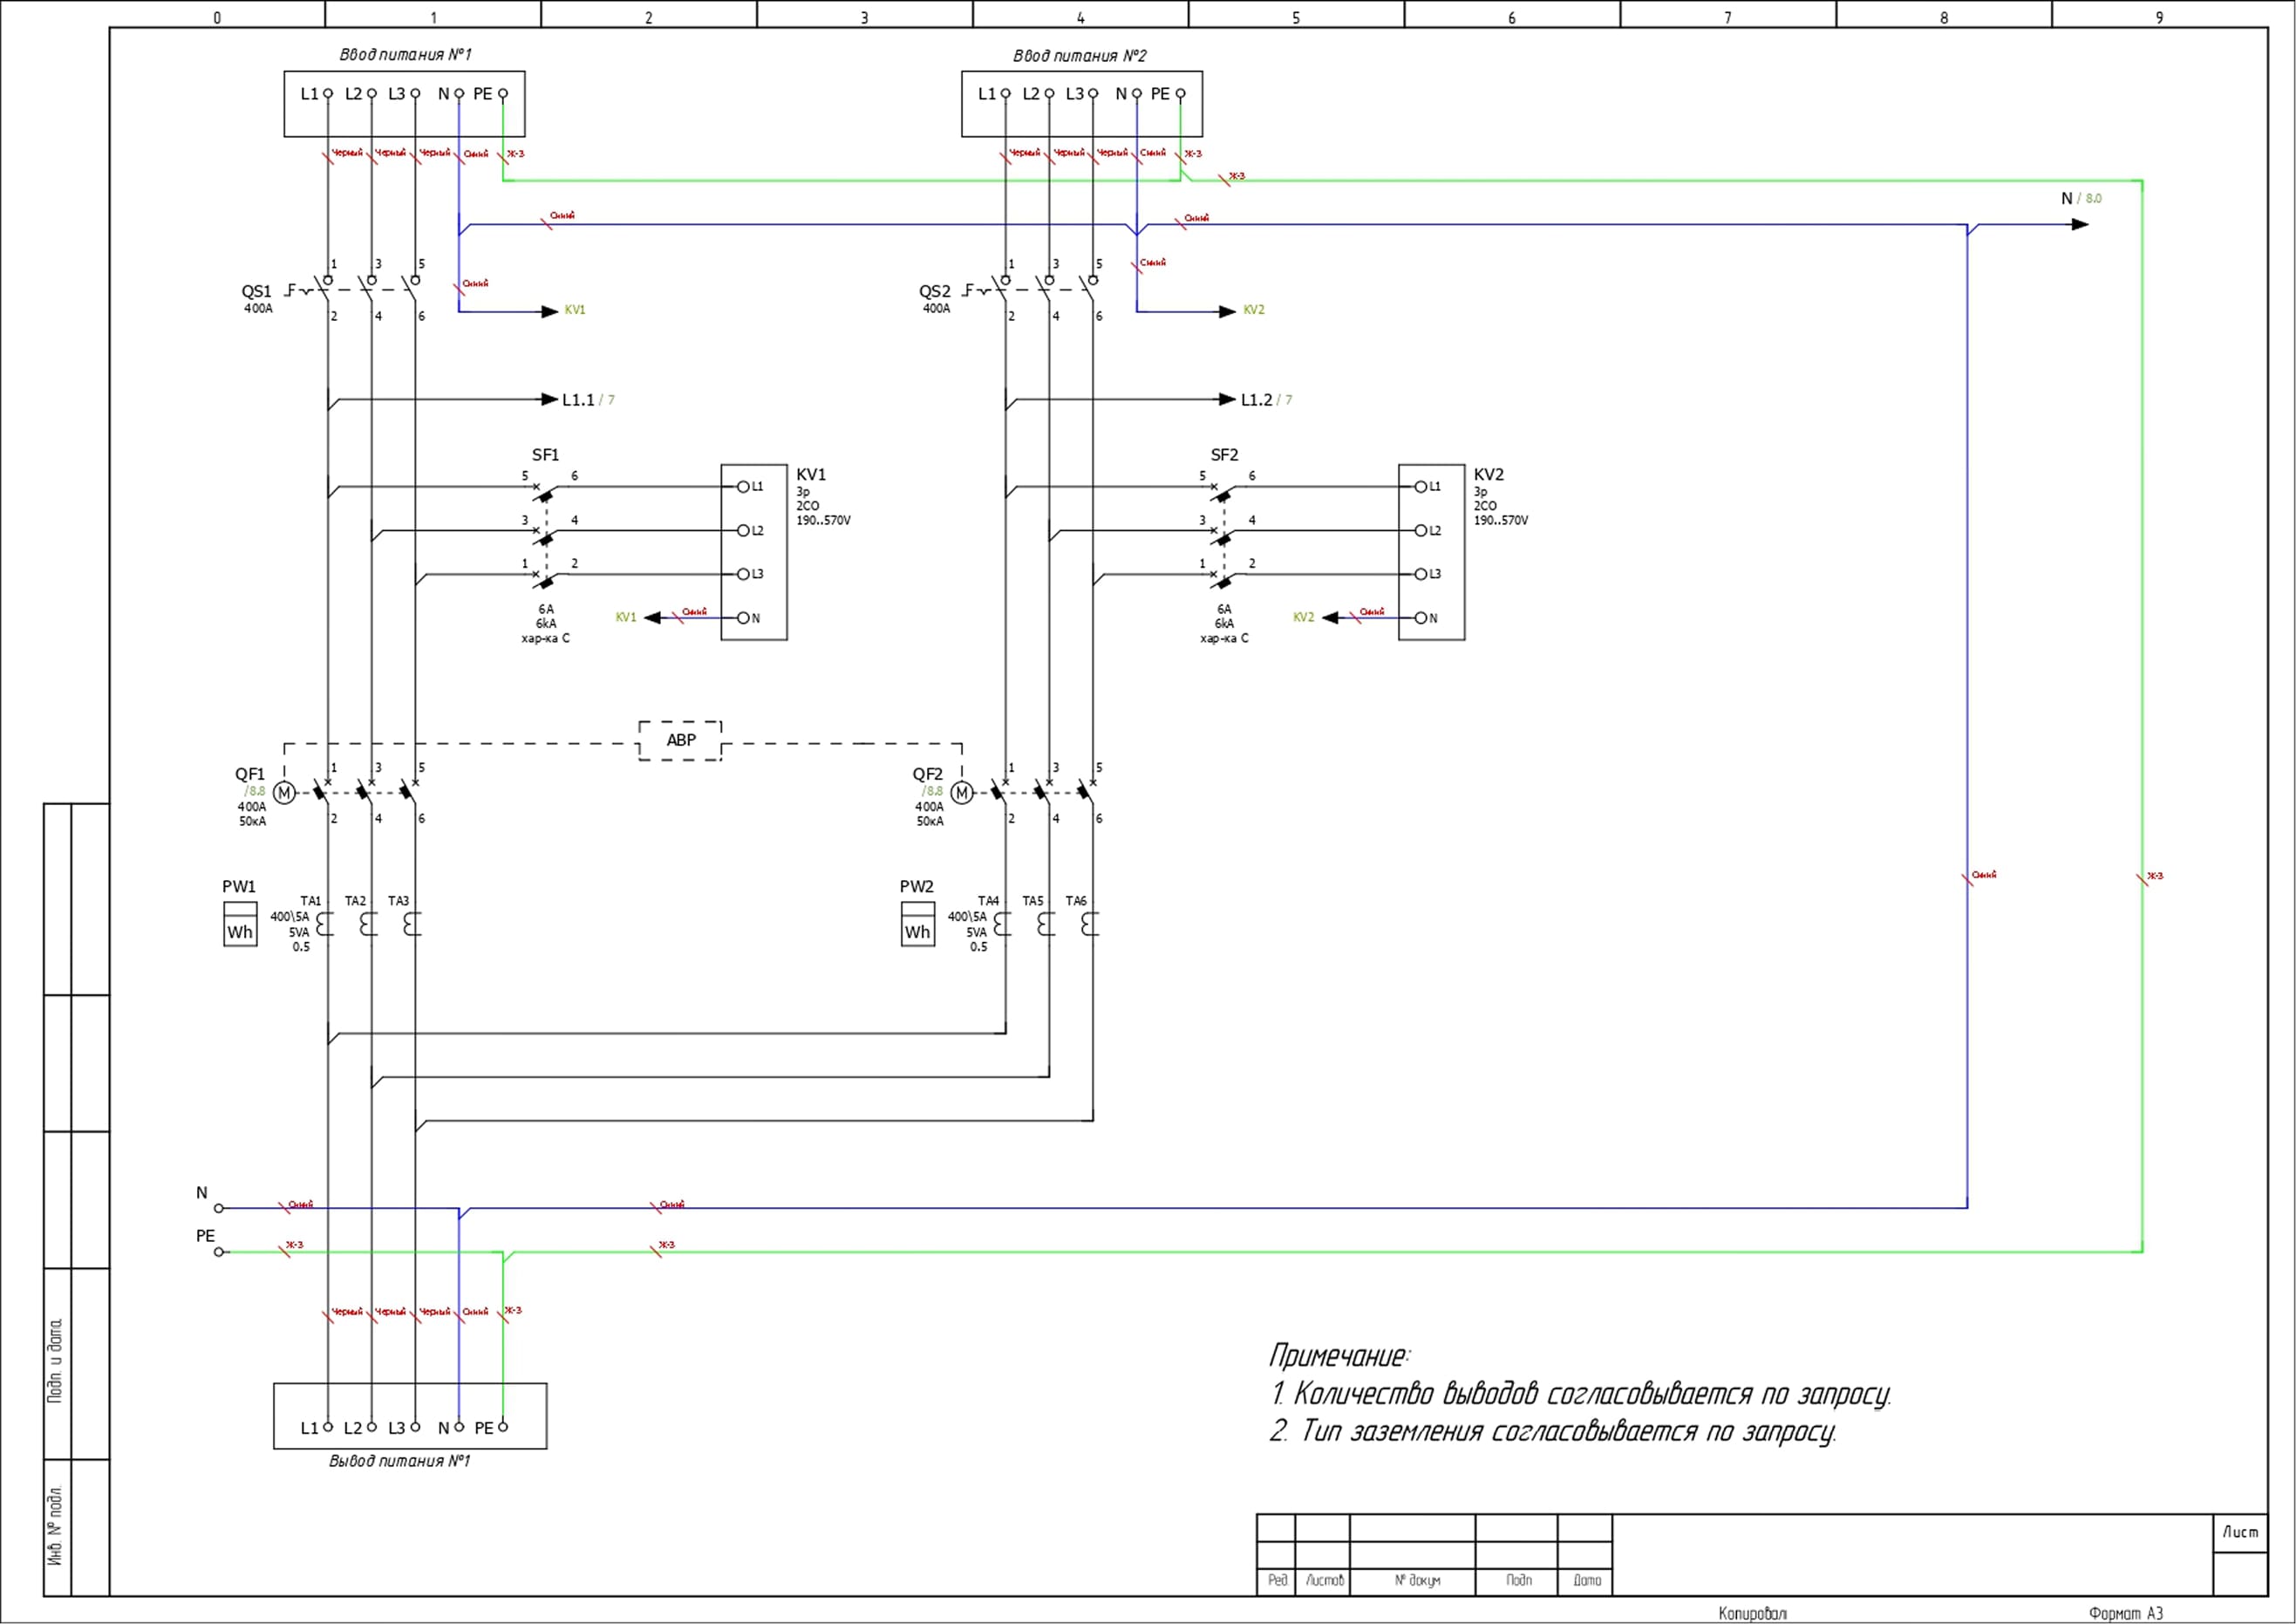Image resolution: width=2296 pixels, height=1624 pixels.
Task: Select the TA6 current transformer symbol
Action: click(1089, 924)
